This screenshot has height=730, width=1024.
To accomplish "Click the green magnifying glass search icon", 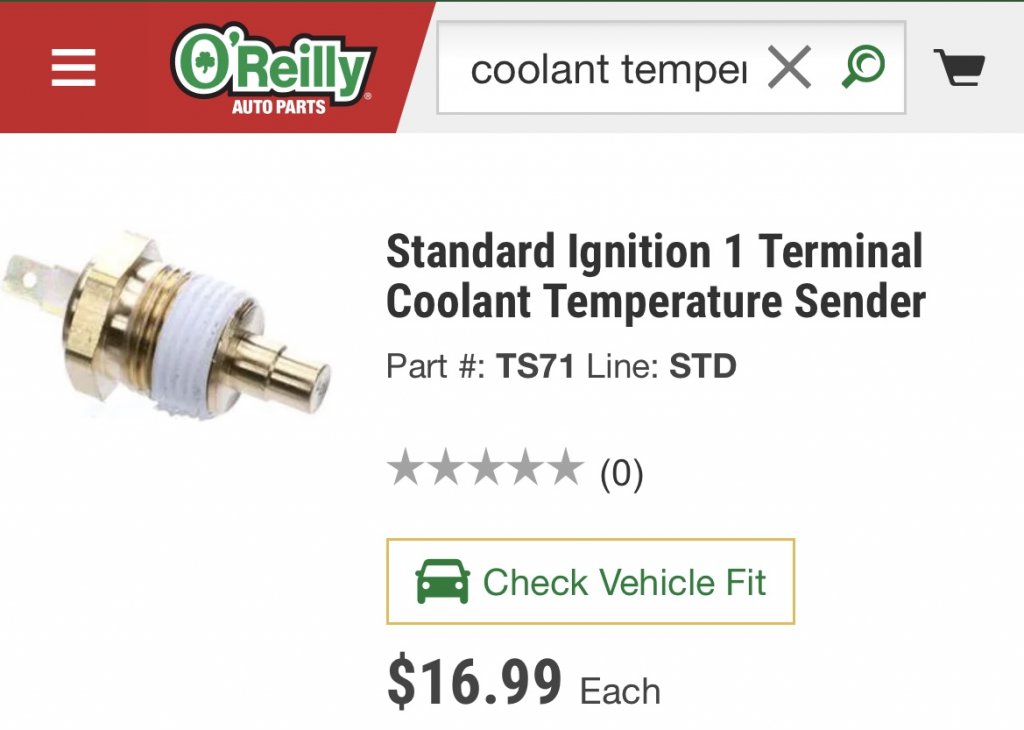I will 863,66.
